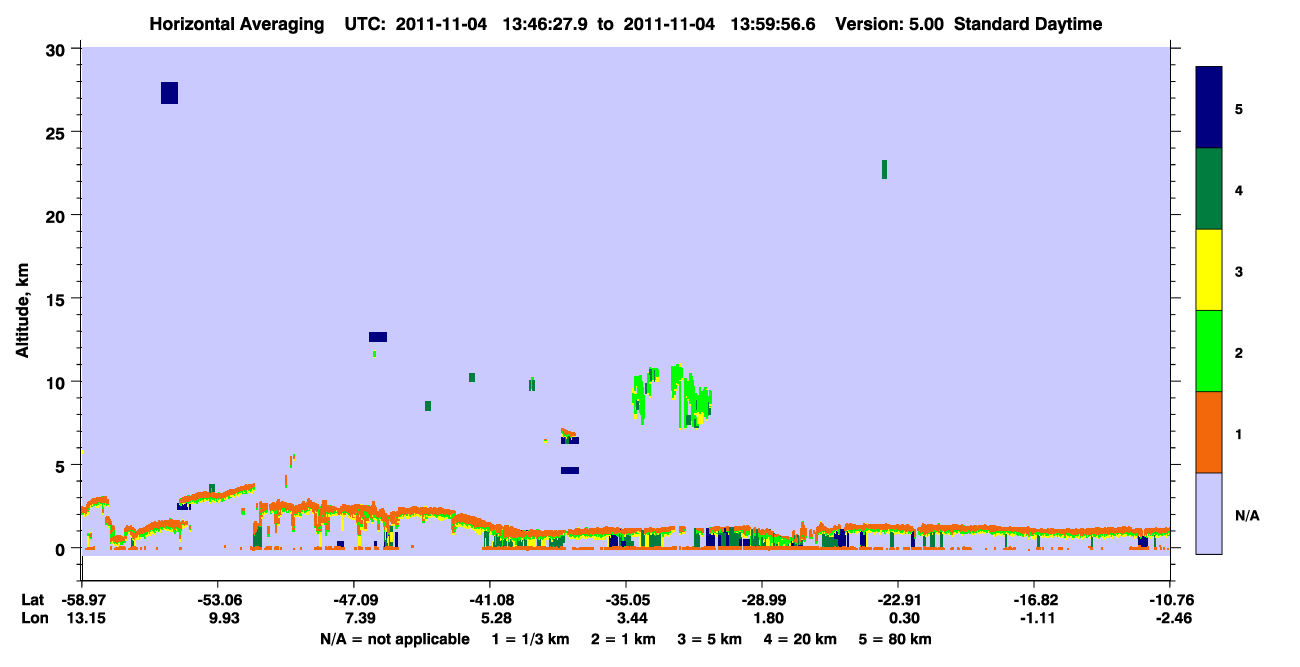Click latitude value -22.91
Screen dimensions: 1300x667
tap(898, 600)
